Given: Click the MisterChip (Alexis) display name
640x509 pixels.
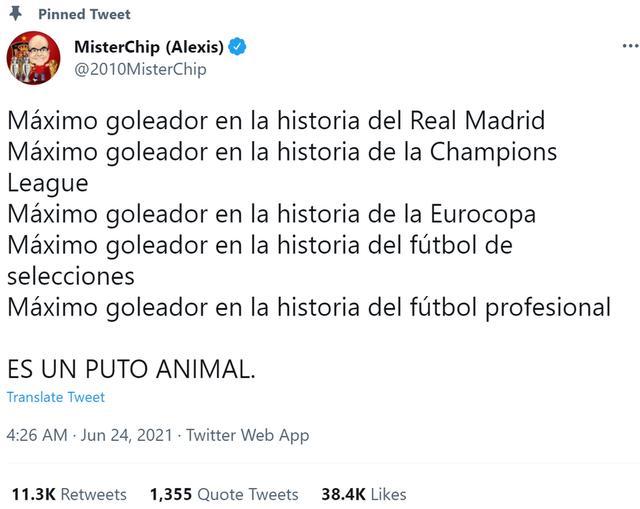Looking at the screenshot, I should [150, 47].
